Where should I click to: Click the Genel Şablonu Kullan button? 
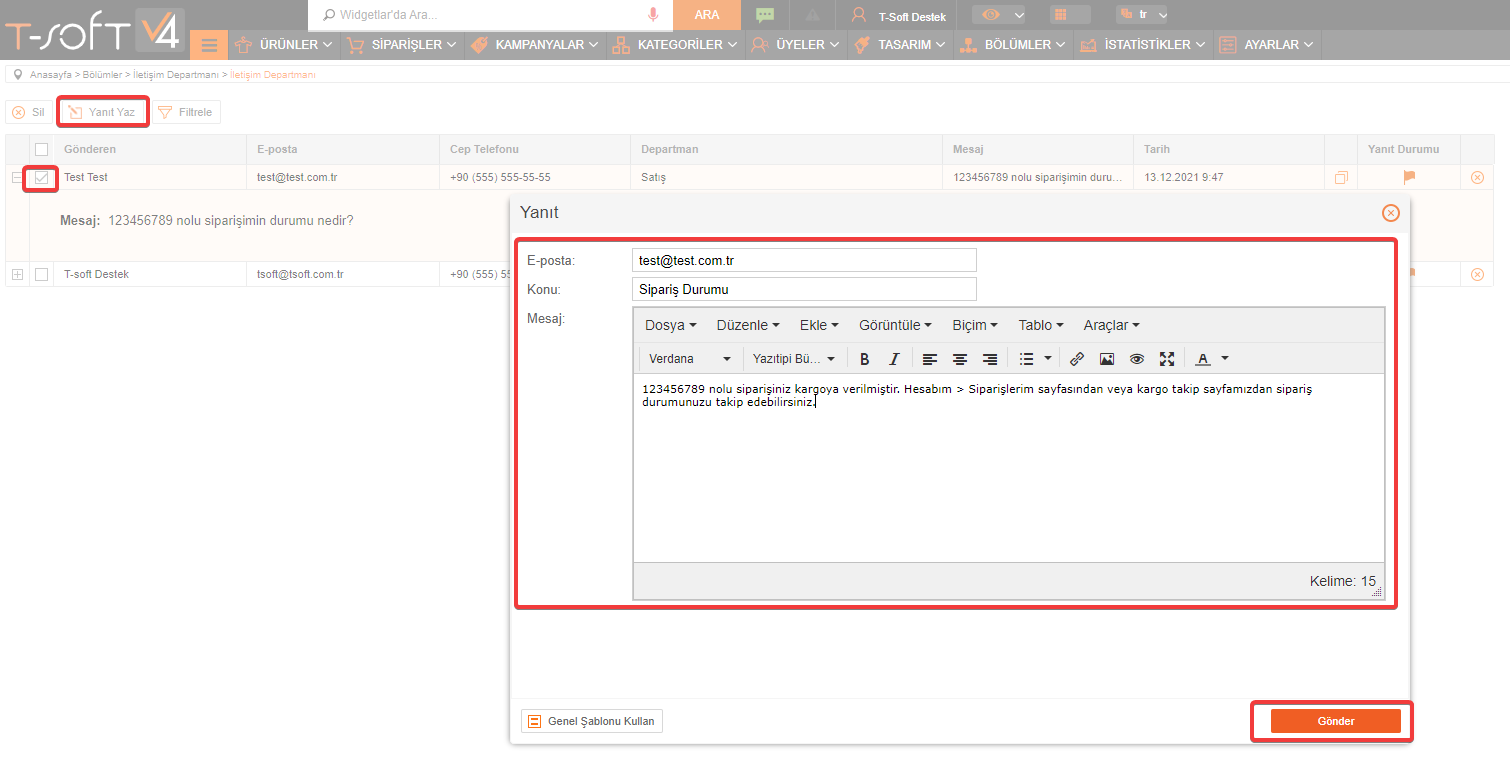coord(592,721)
